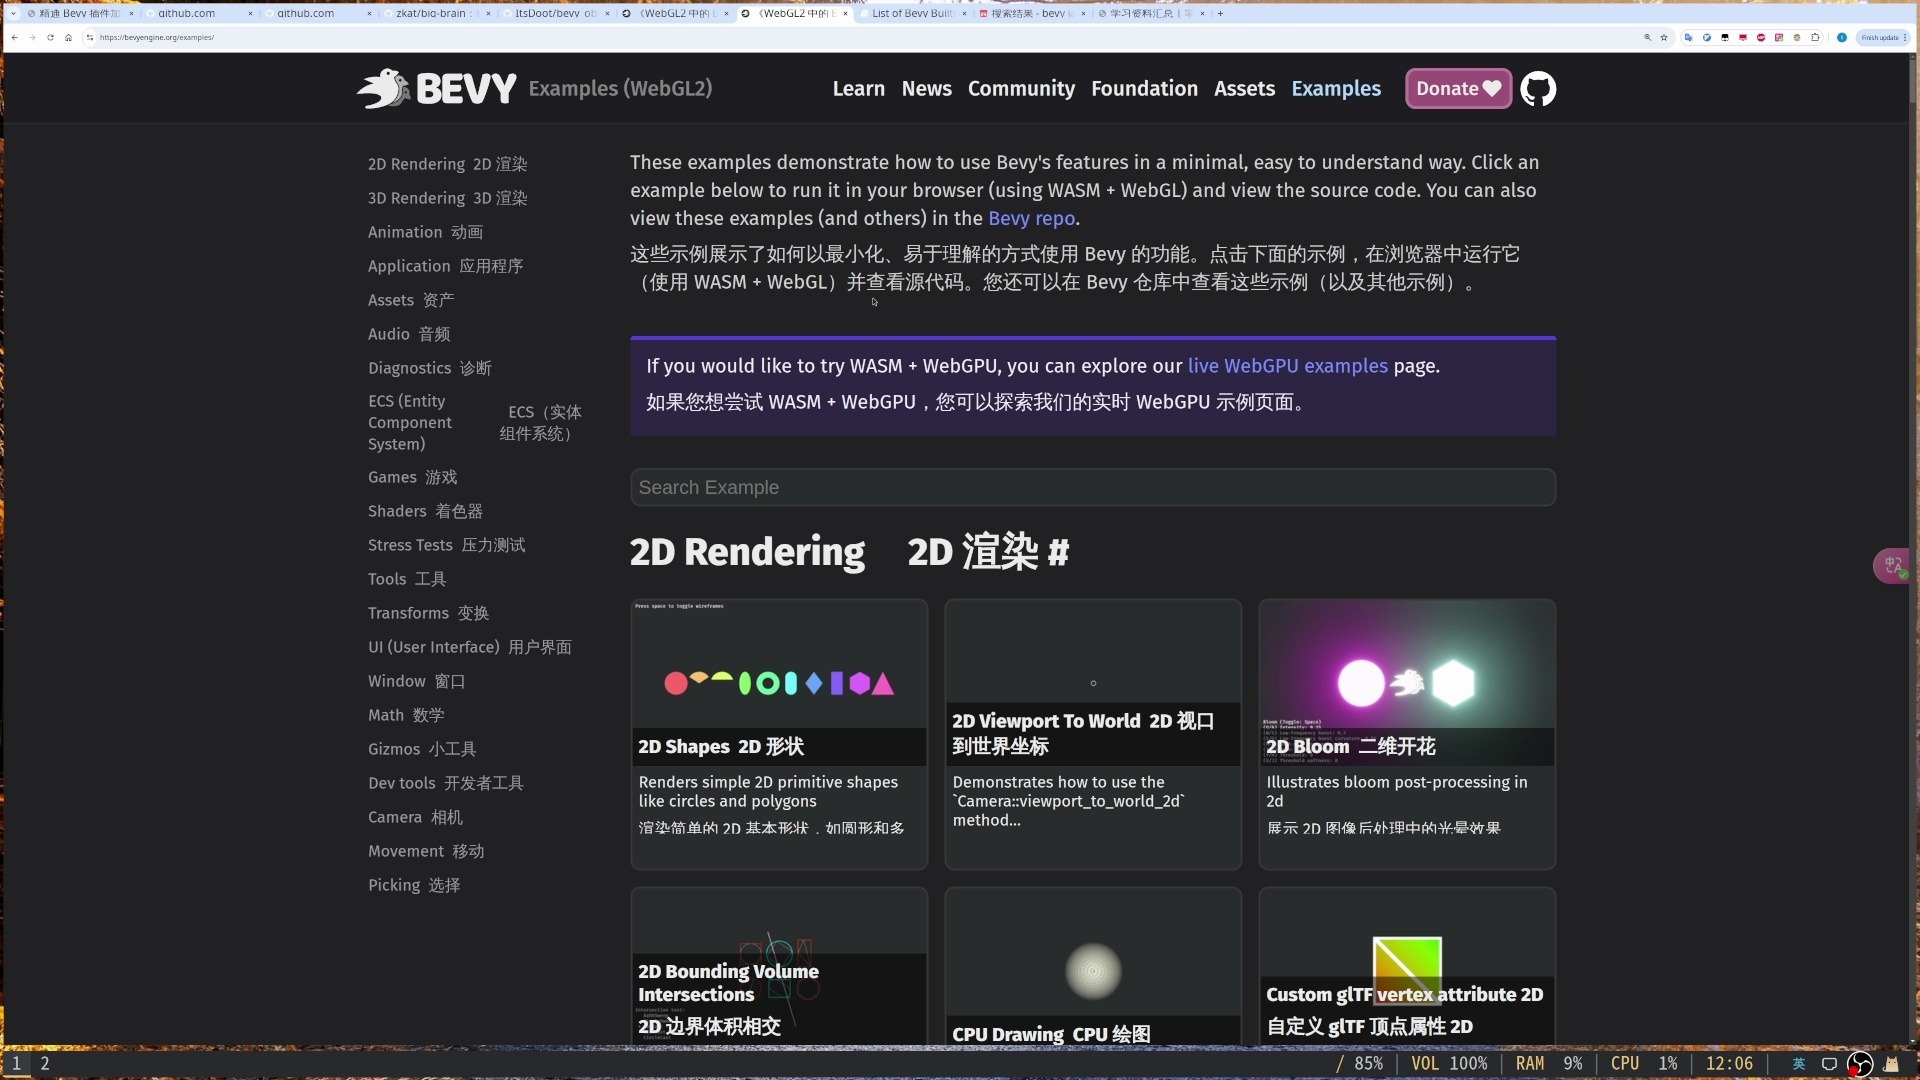Click the Finish update button
The height and width of the screenshot is (1080, 1920).
pos(1883,37)
